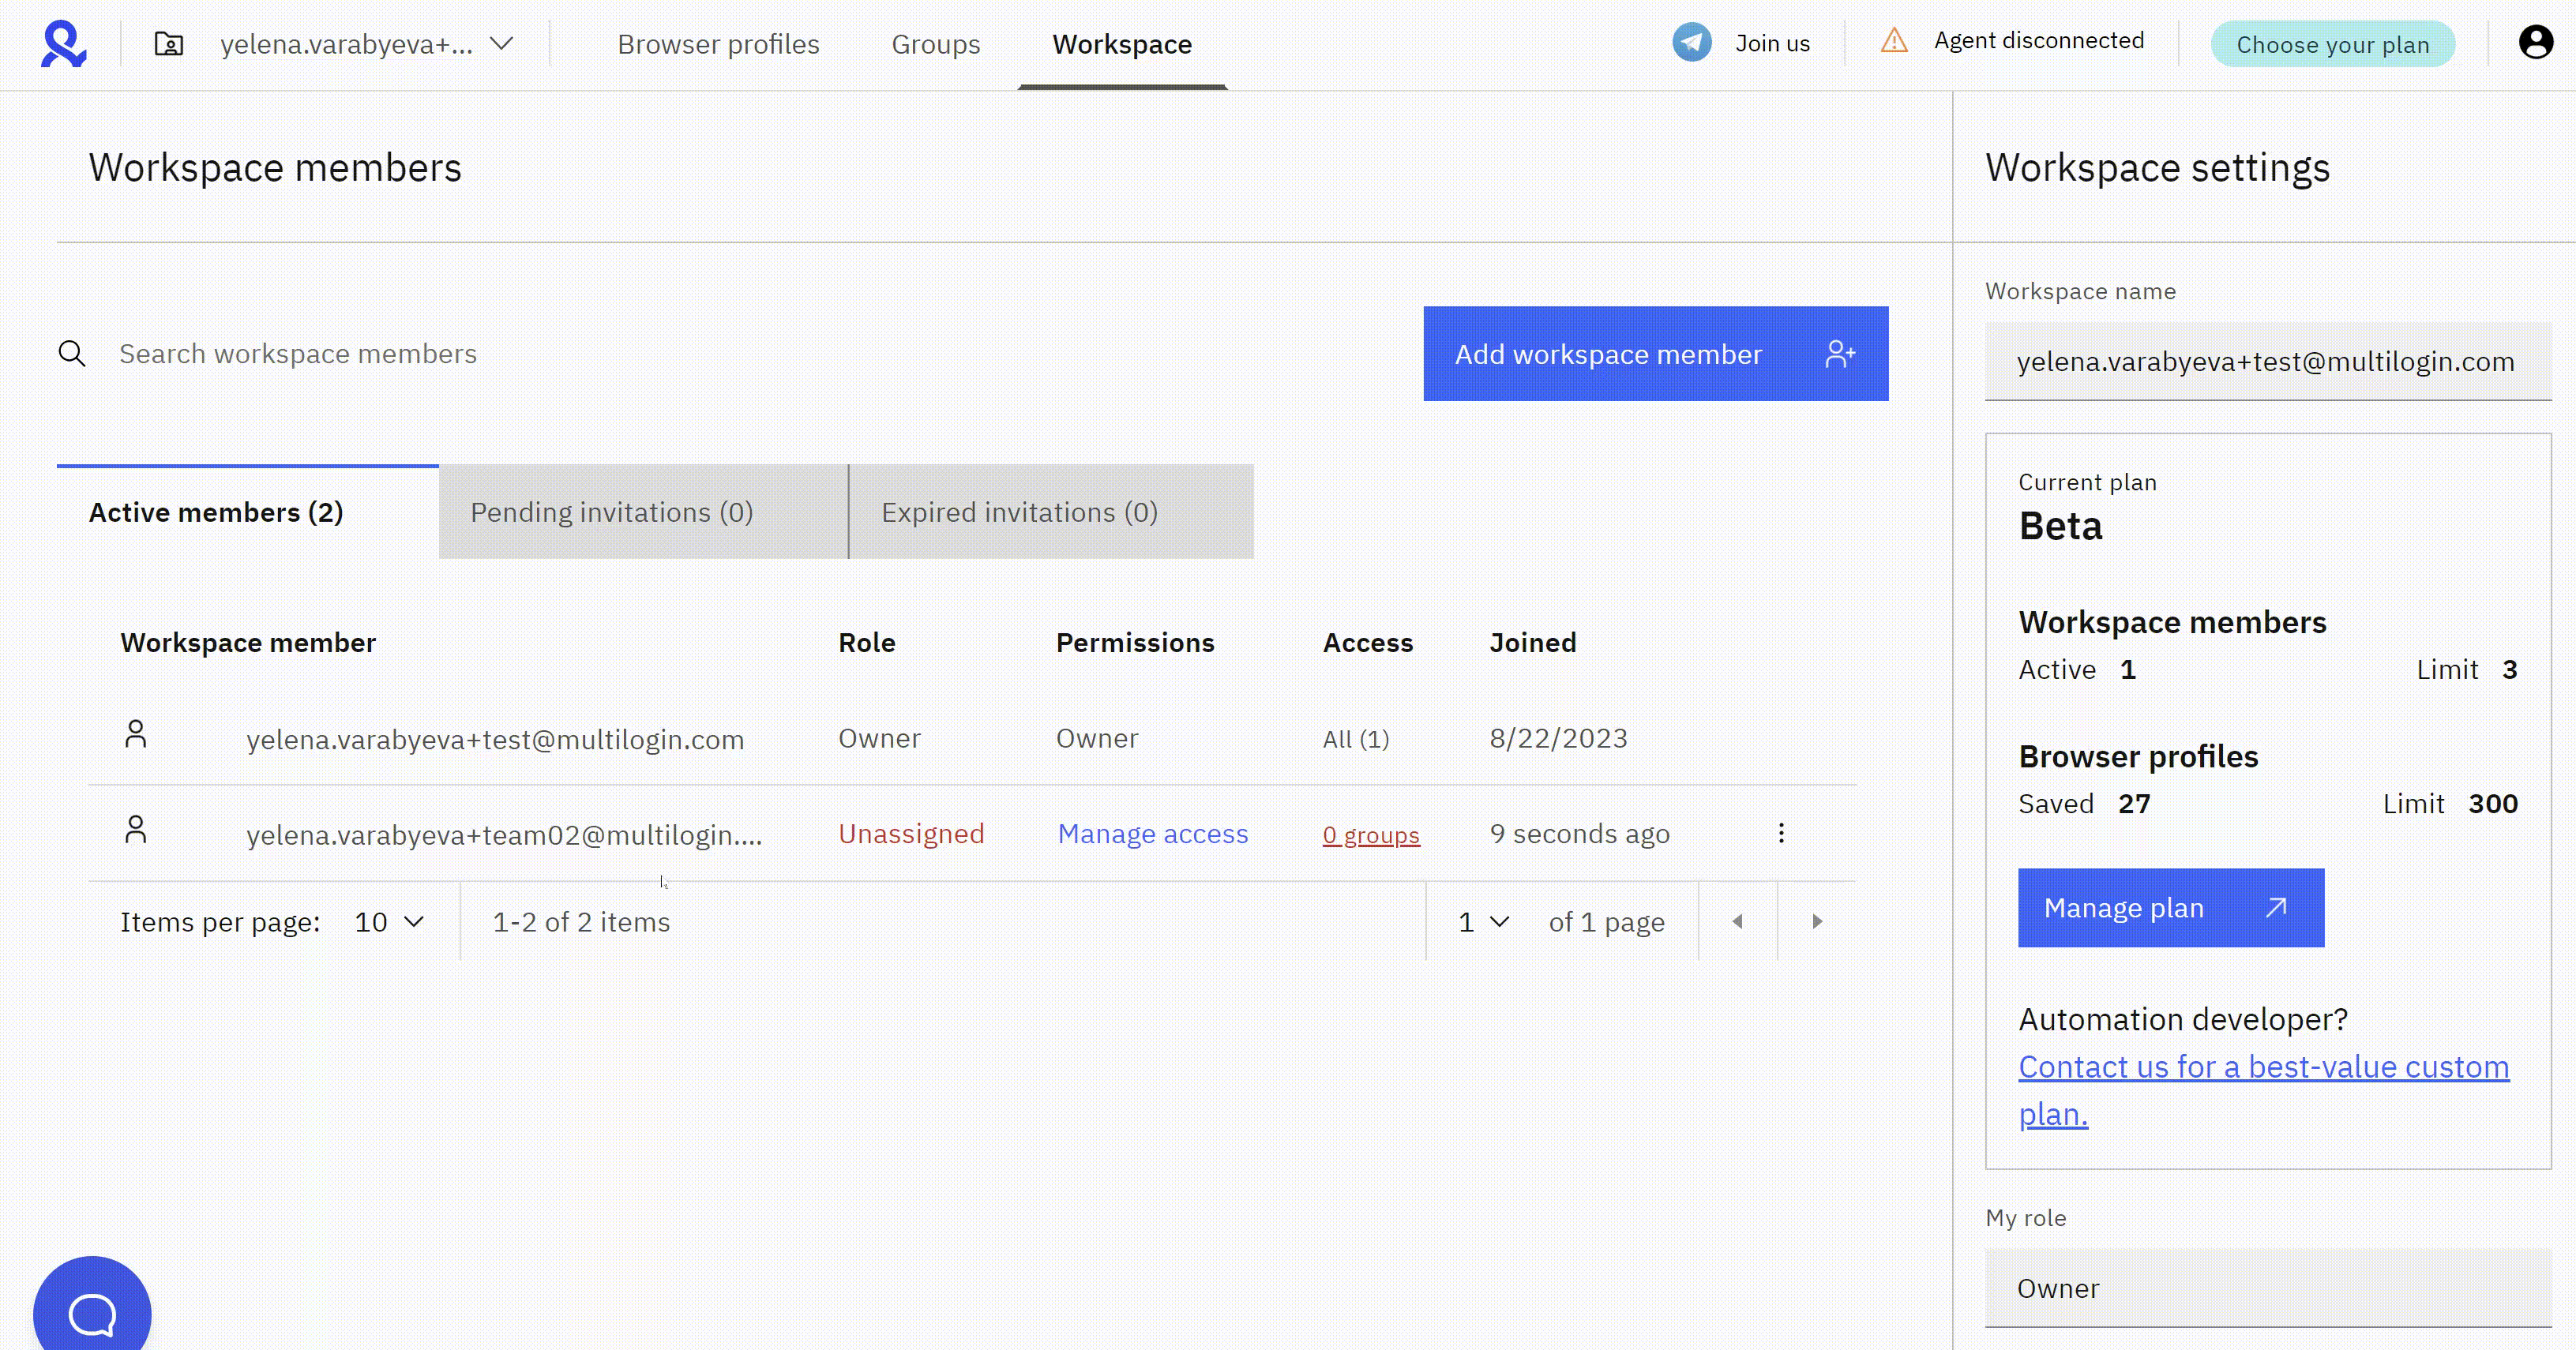Open the user account avatar icon
Viewport: 2576px width, 1350px height.
(x=2535, y=43)
